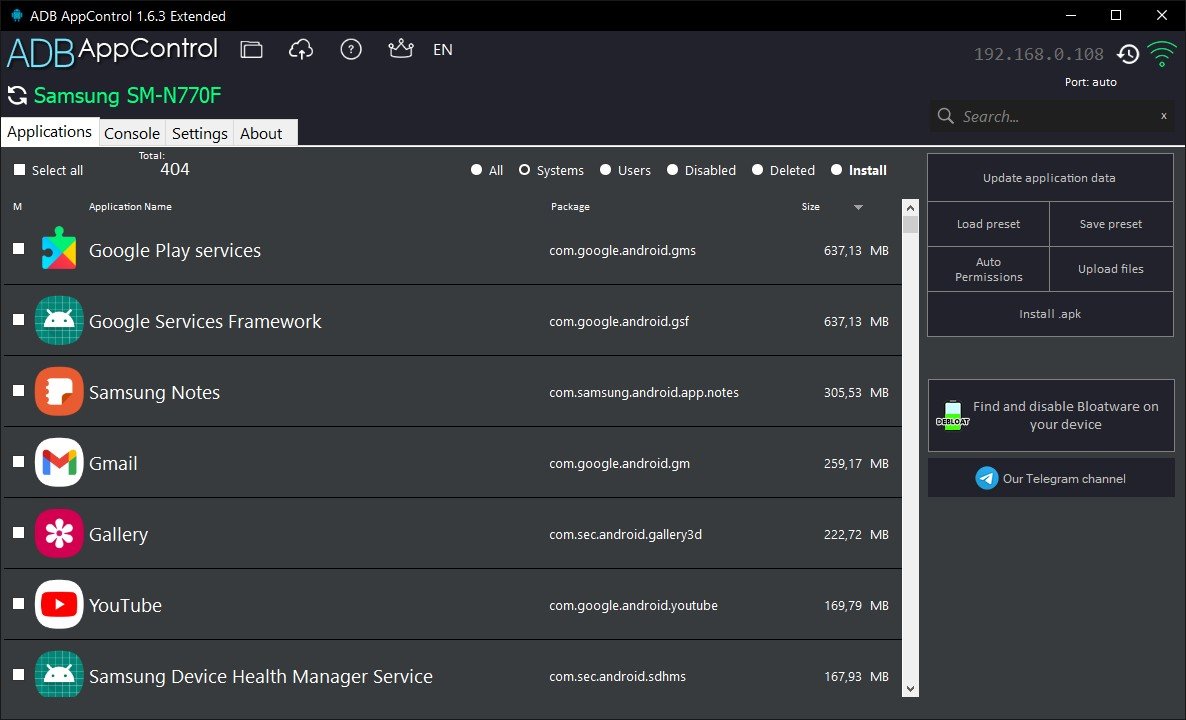
Task: Click the android icon in the title bar
Action: (x=17, y=15)
